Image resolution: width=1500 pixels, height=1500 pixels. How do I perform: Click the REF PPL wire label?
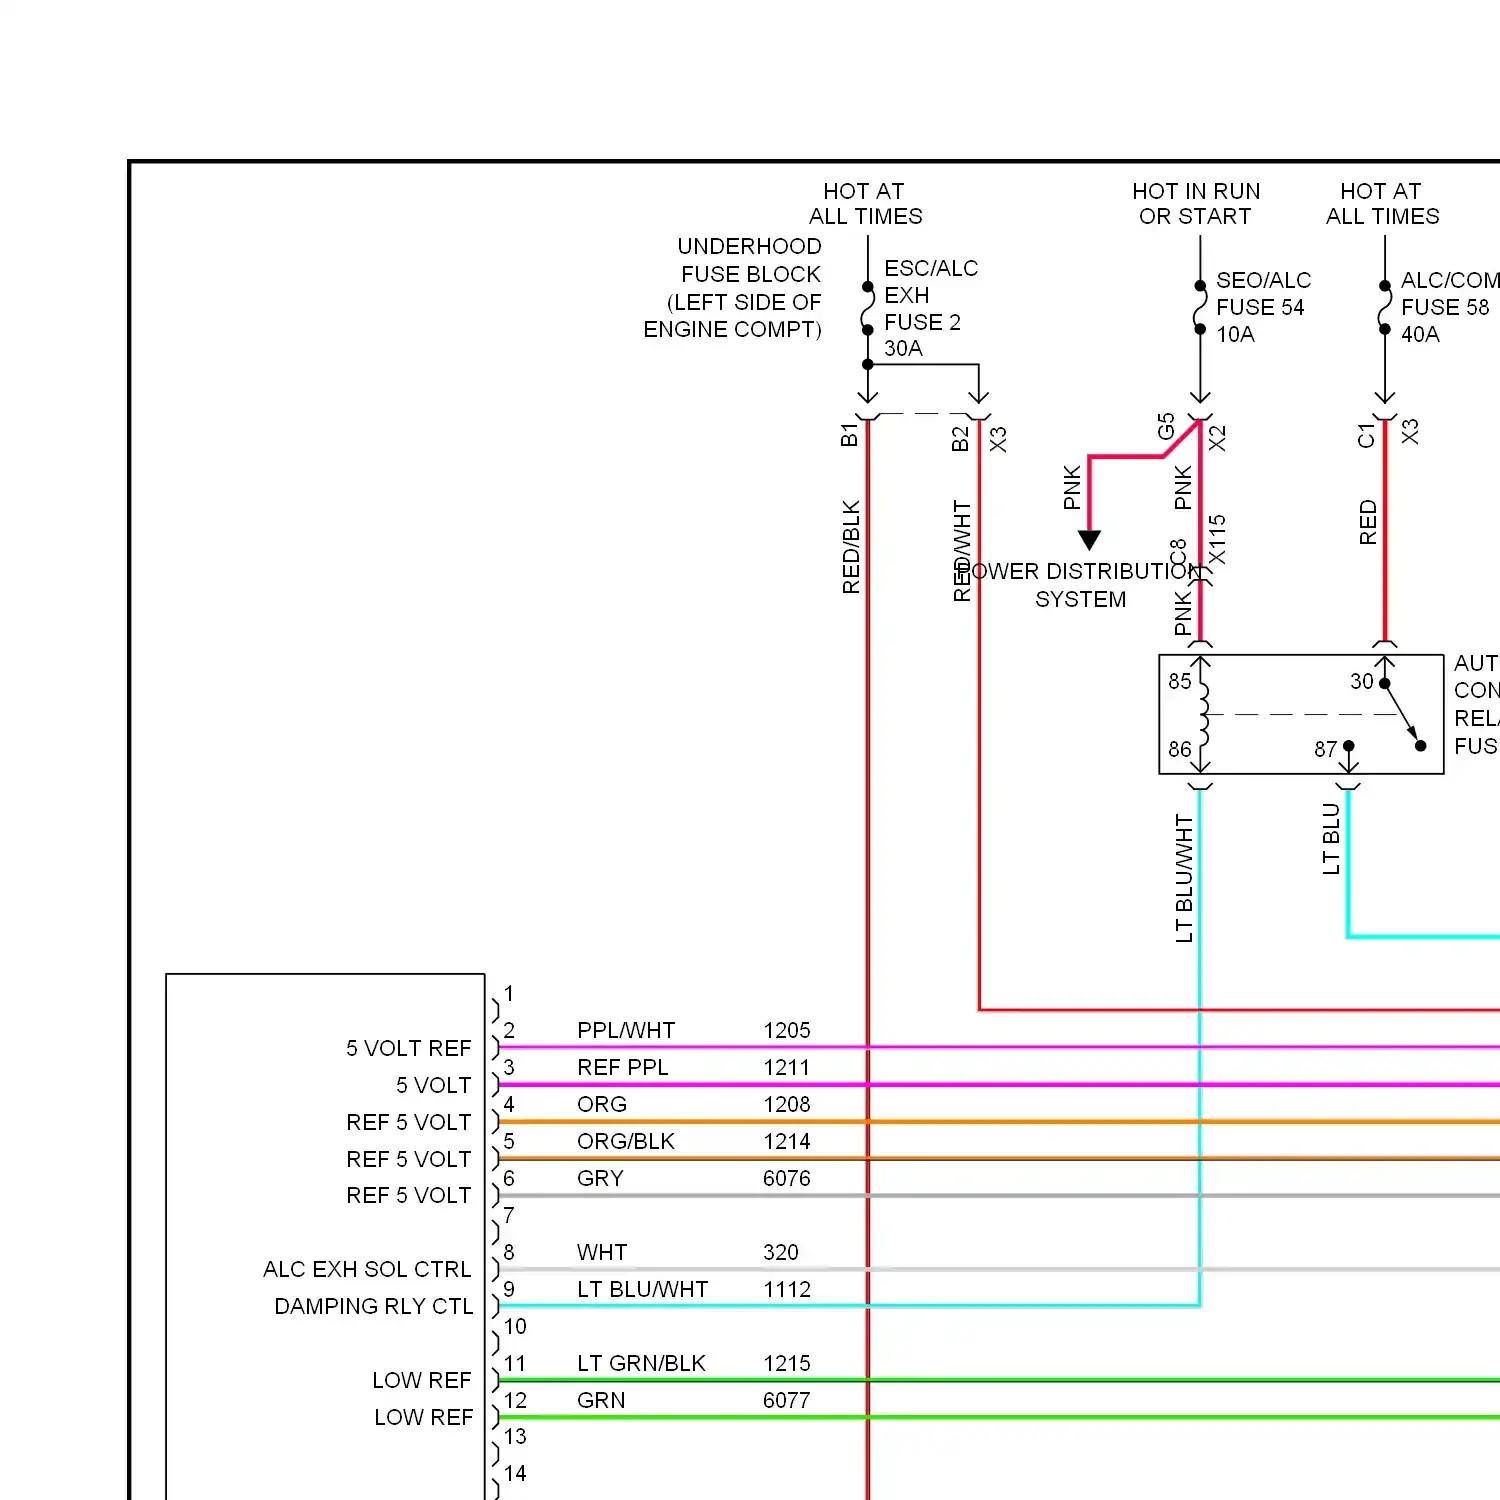coord(622,1067)
